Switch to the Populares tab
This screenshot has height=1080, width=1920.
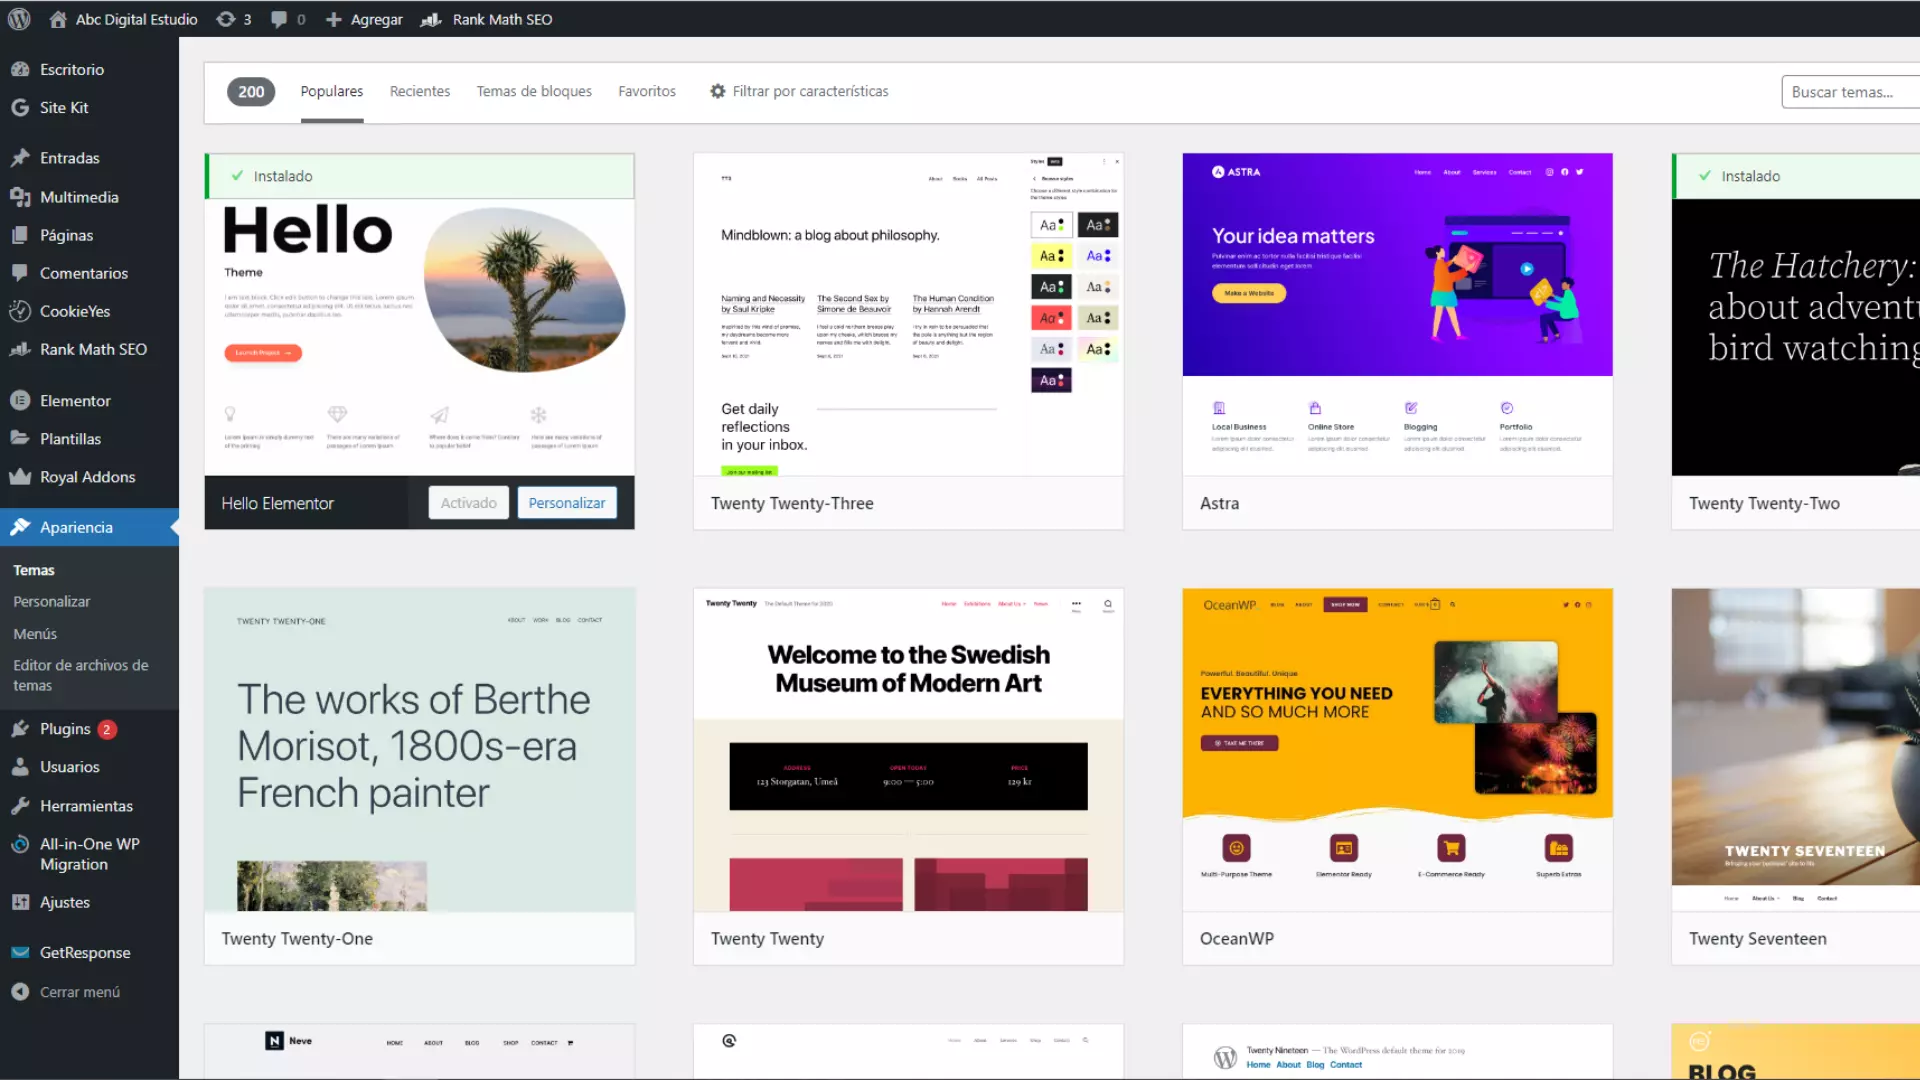coord(332,91)
